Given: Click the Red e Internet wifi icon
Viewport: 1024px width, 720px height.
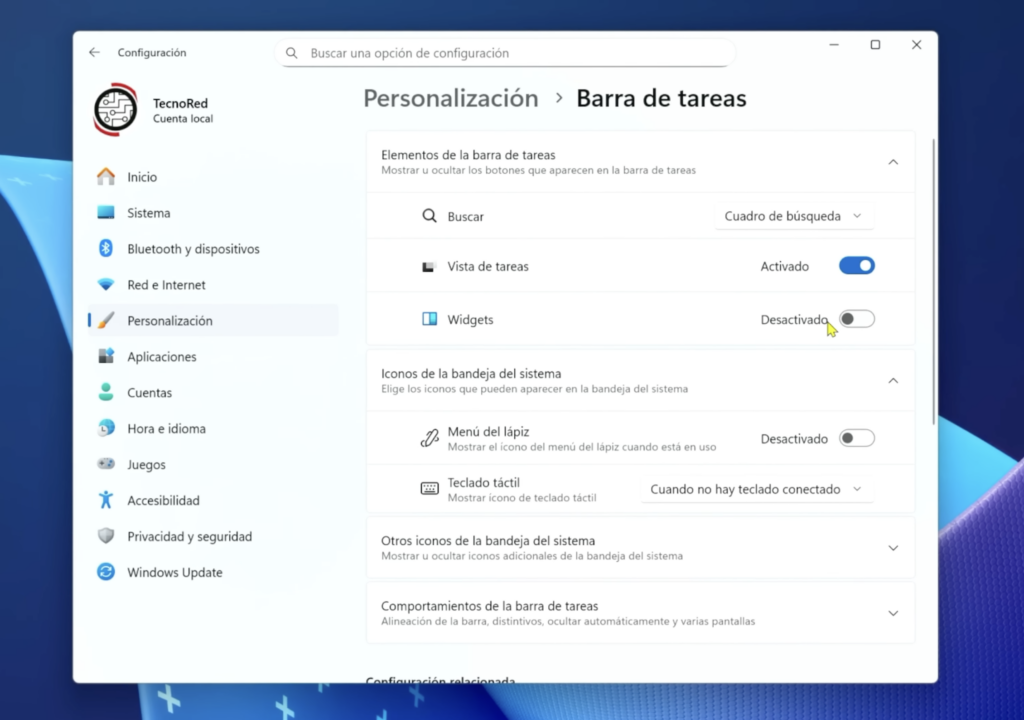Looking at the screenshot, I should coord(106,284).
